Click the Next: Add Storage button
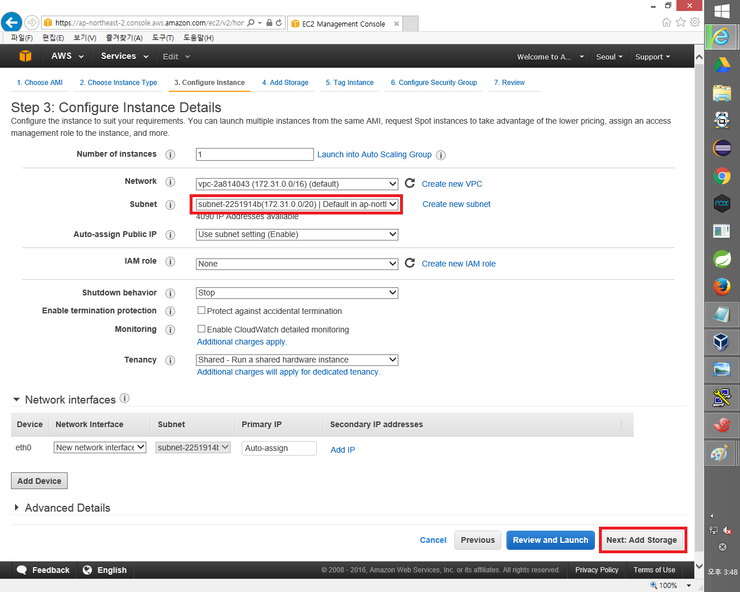The width and height of the screenshot is (740, 592). (x=641, y=540)
